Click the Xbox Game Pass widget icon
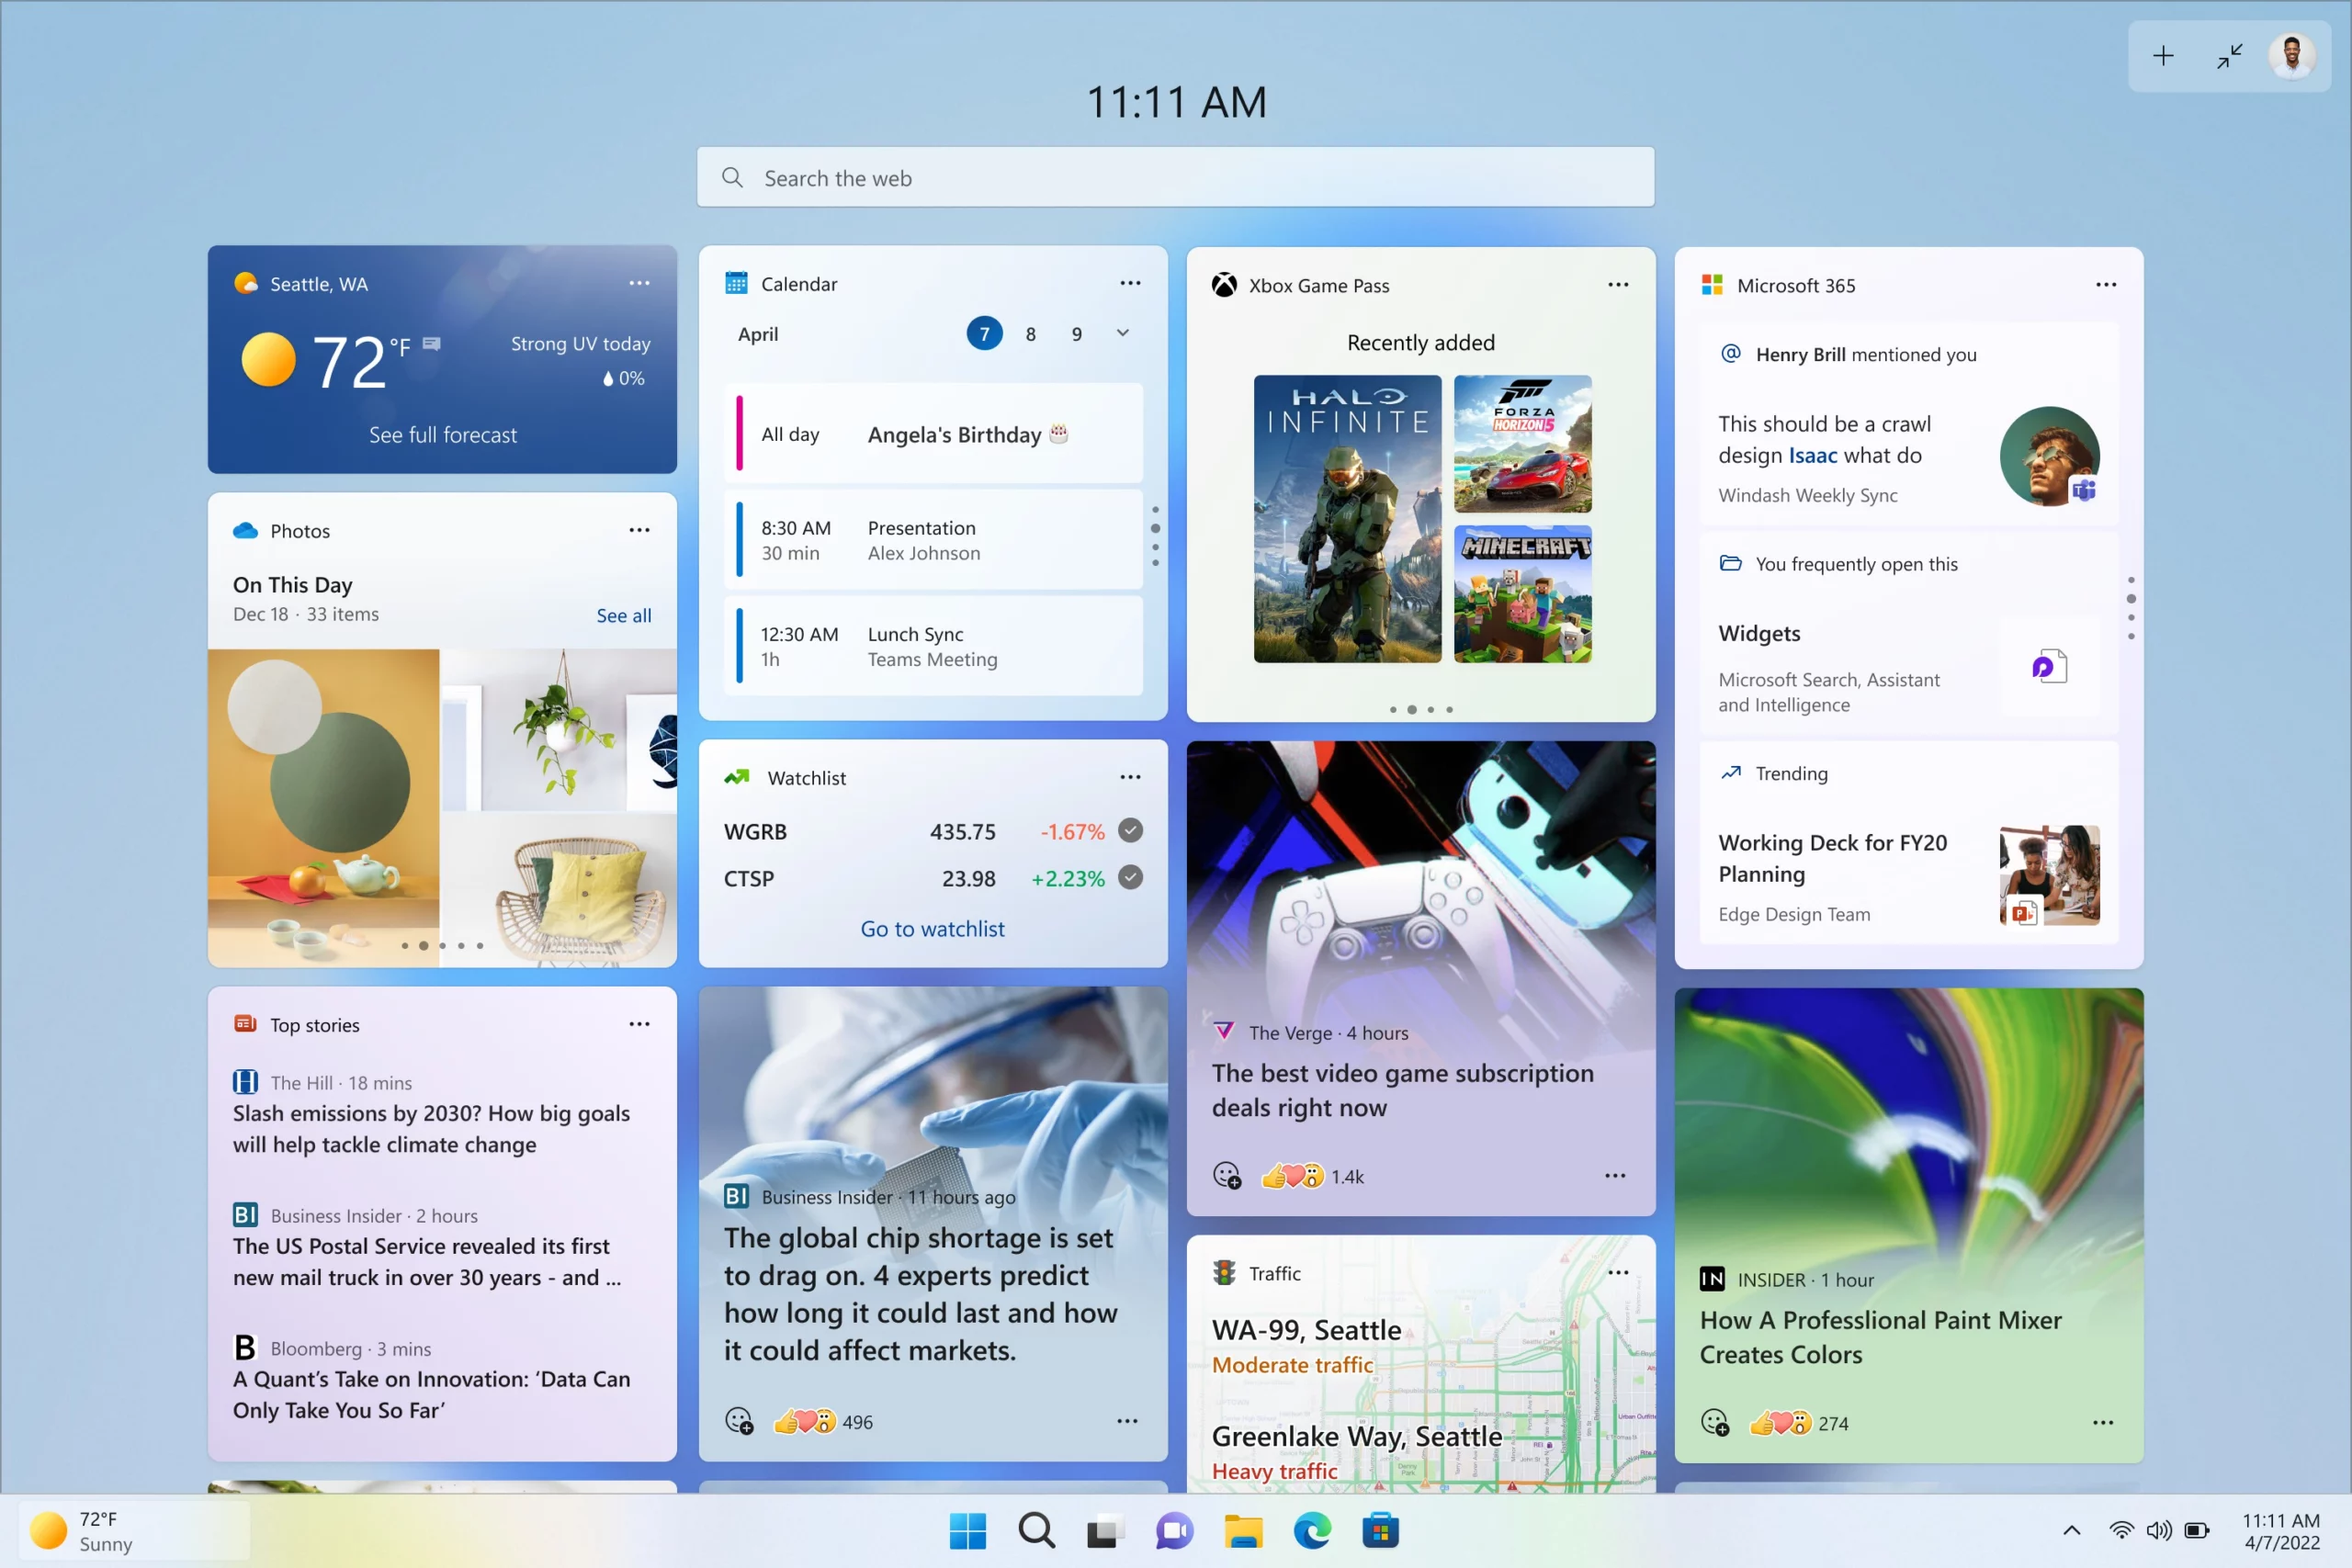This screenshot has height=1568, width=2352. coord(1223,286)
